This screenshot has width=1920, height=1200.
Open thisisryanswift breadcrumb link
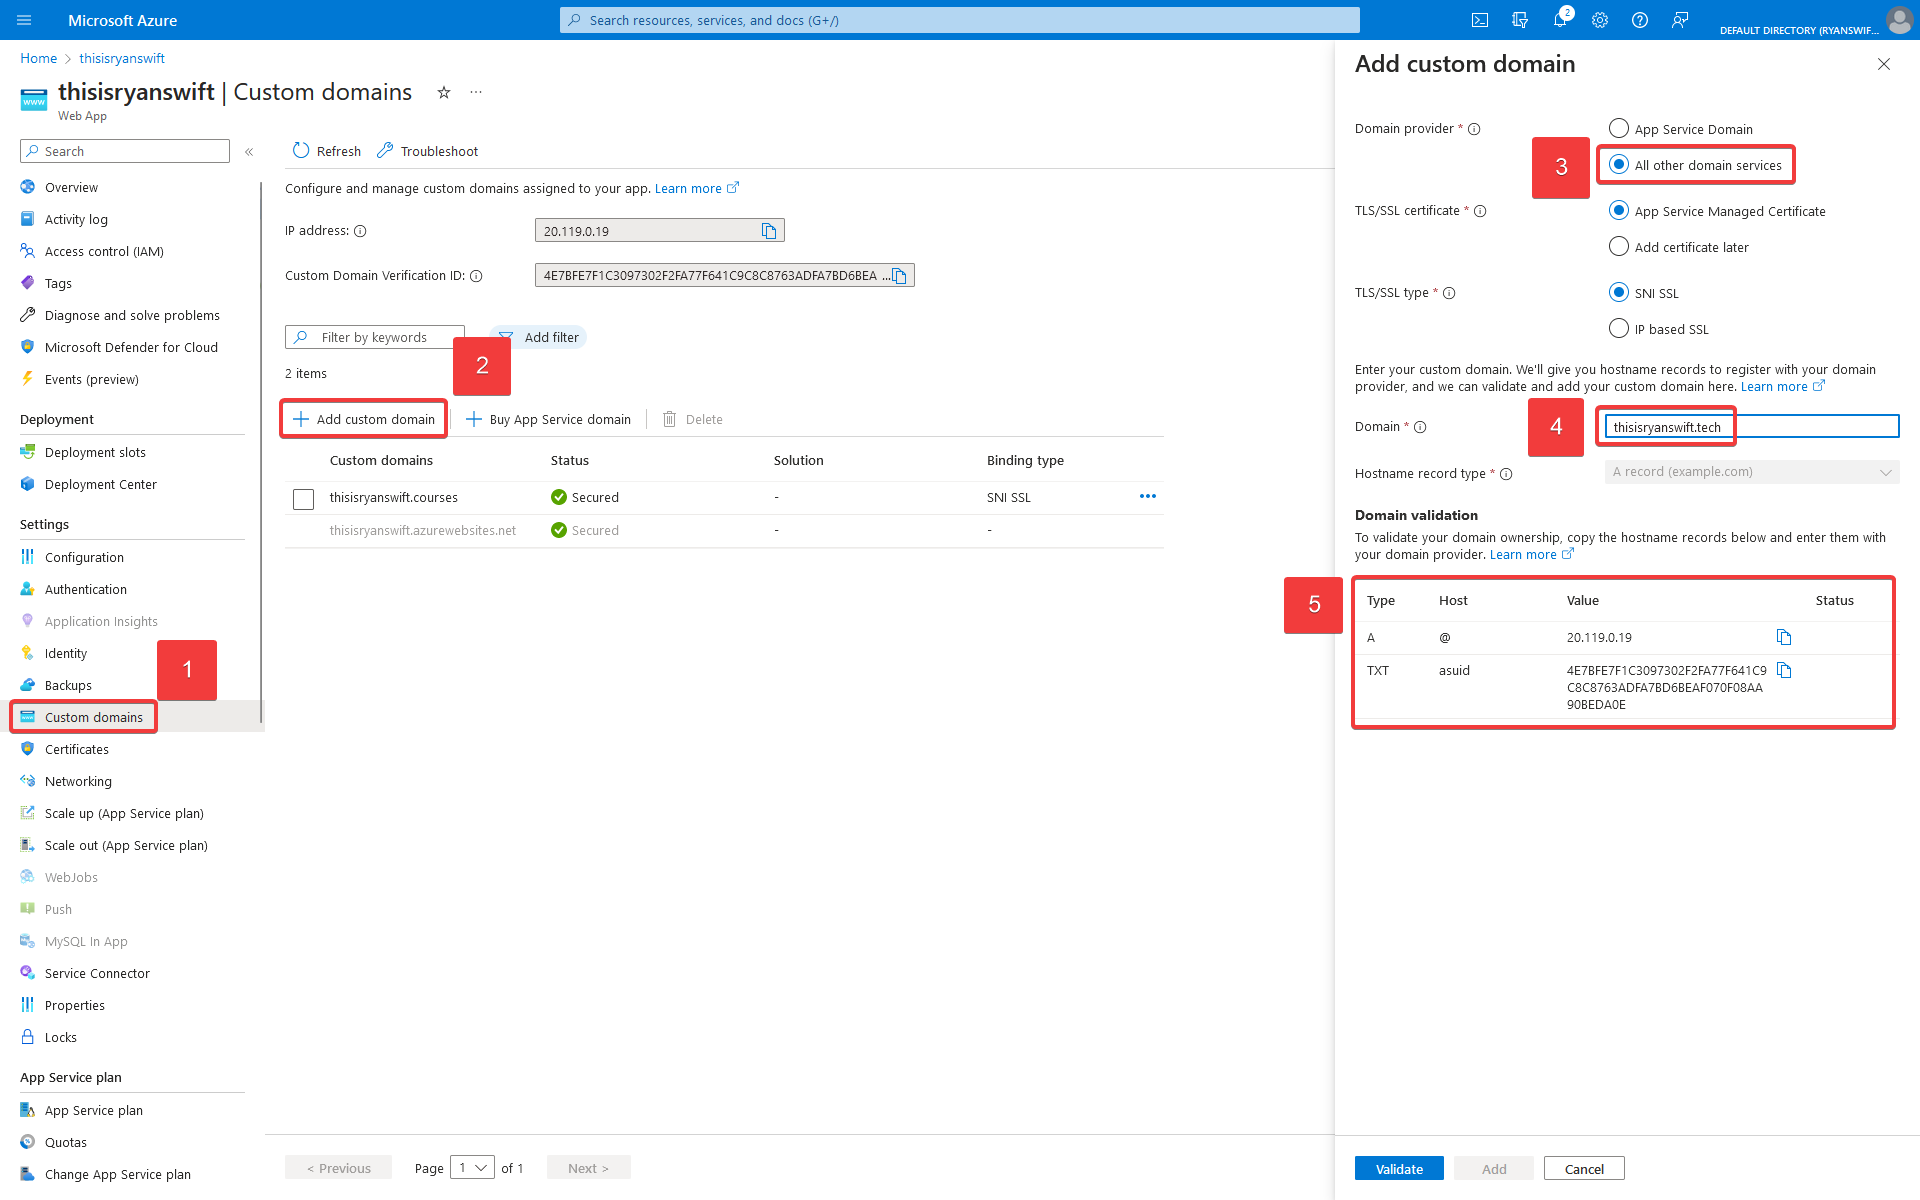[122, 58]
